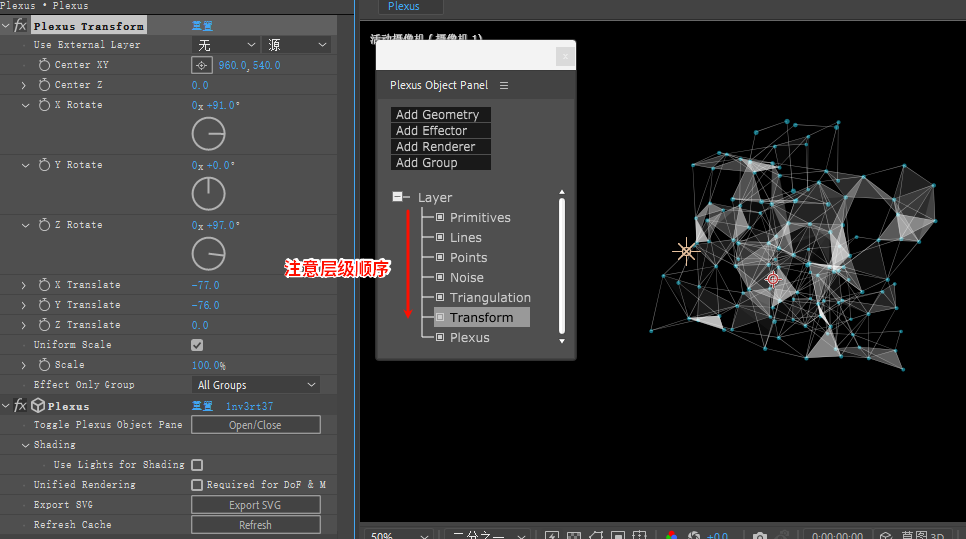This screenshot has height=539, width=966.
Task: Click the reset exposure icon
Action: (x=694, y=535)
